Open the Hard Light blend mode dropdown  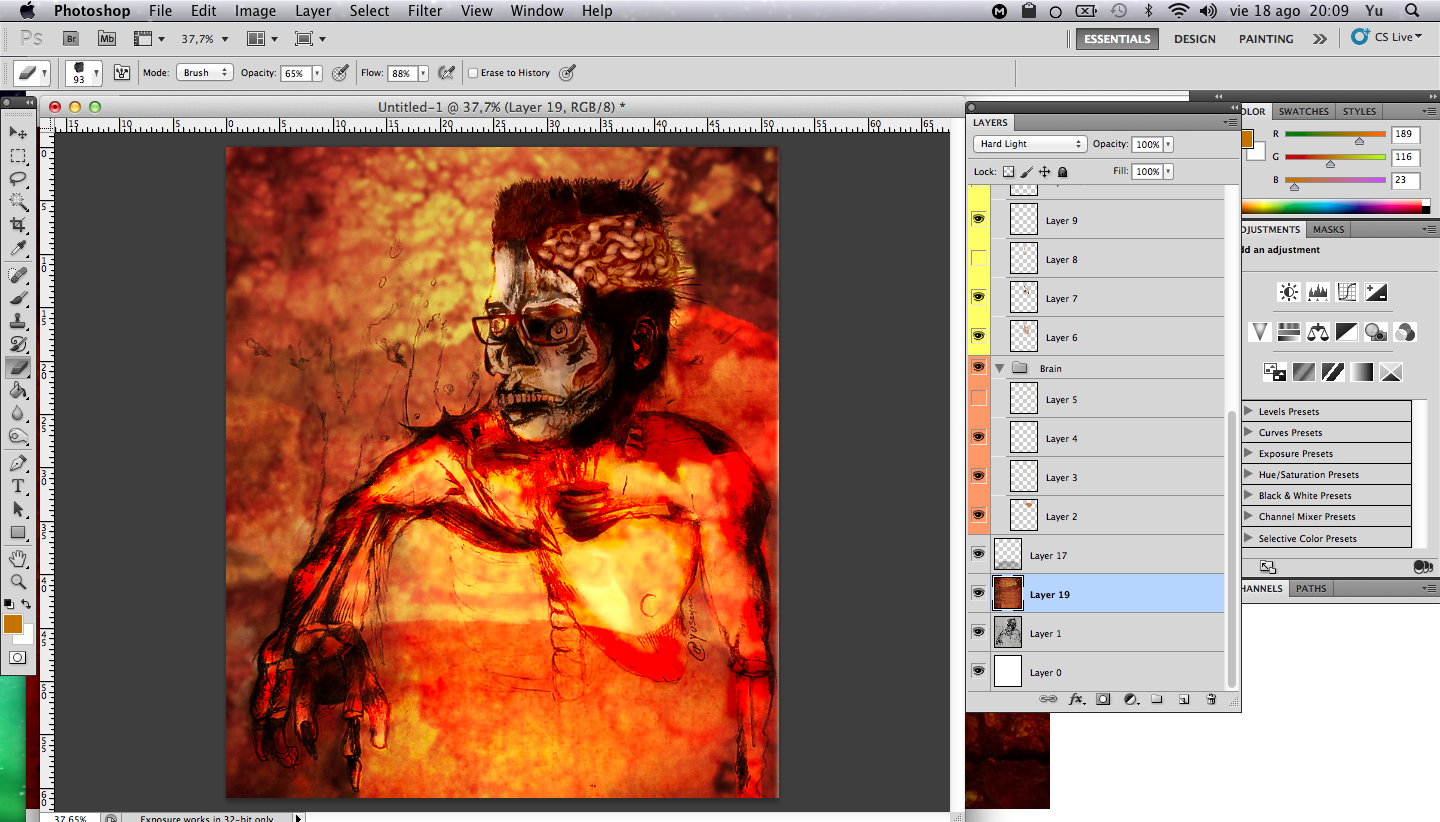tap(1029, 144)
